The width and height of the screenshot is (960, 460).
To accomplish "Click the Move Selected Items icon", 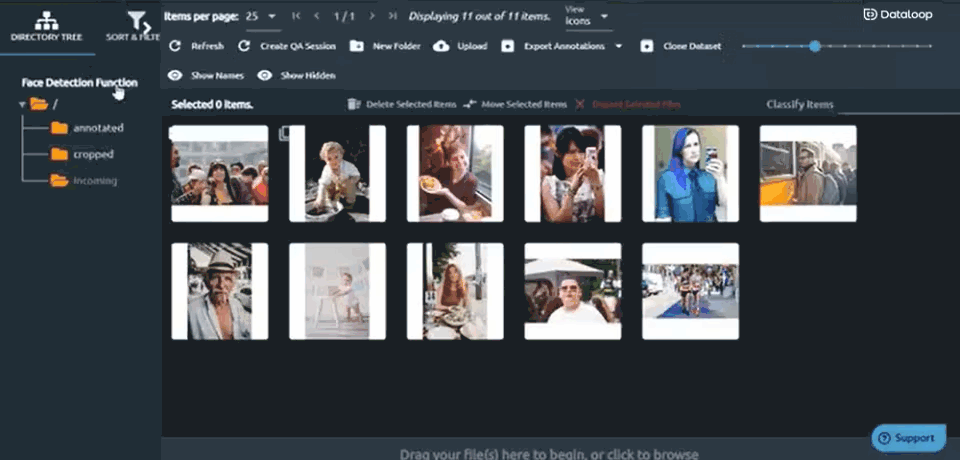I will (x=470, y=104).
